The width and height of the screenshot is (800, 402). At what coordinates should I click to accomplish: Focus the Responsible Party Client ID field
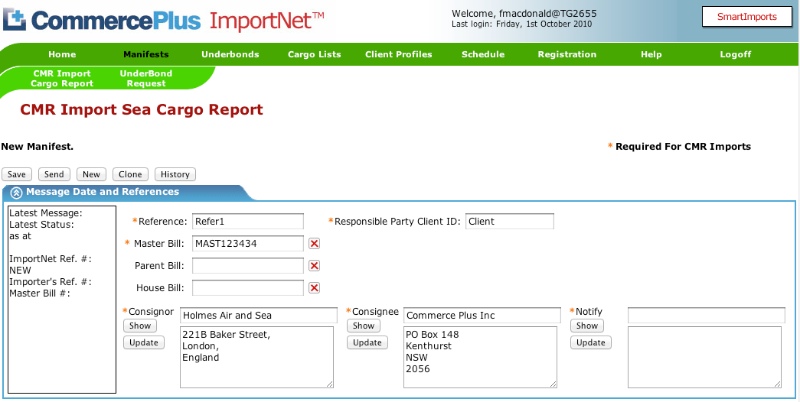click(509, 222)
